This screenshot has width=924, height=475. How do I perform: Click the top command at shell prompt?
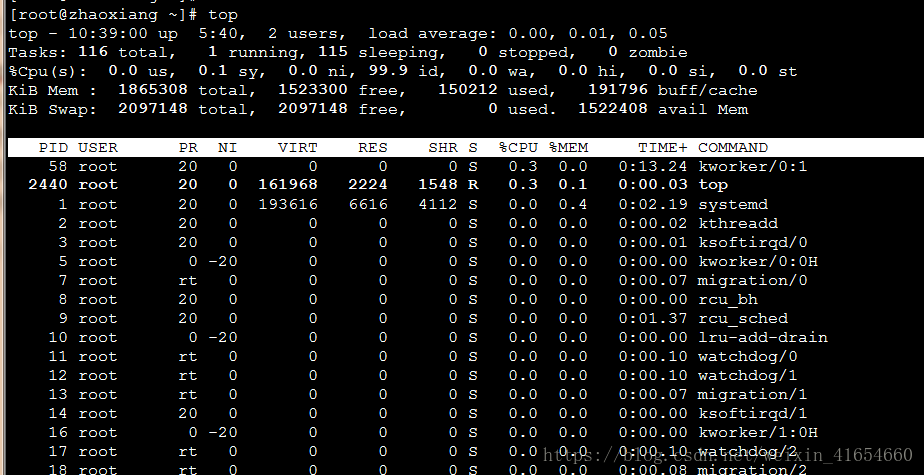coord(223,15)
